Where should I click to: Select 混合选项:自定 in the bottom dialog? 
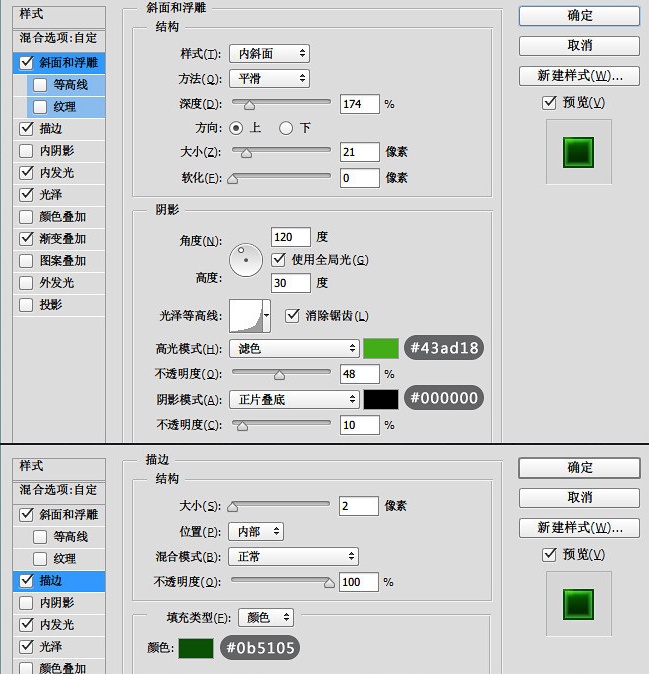59,490
